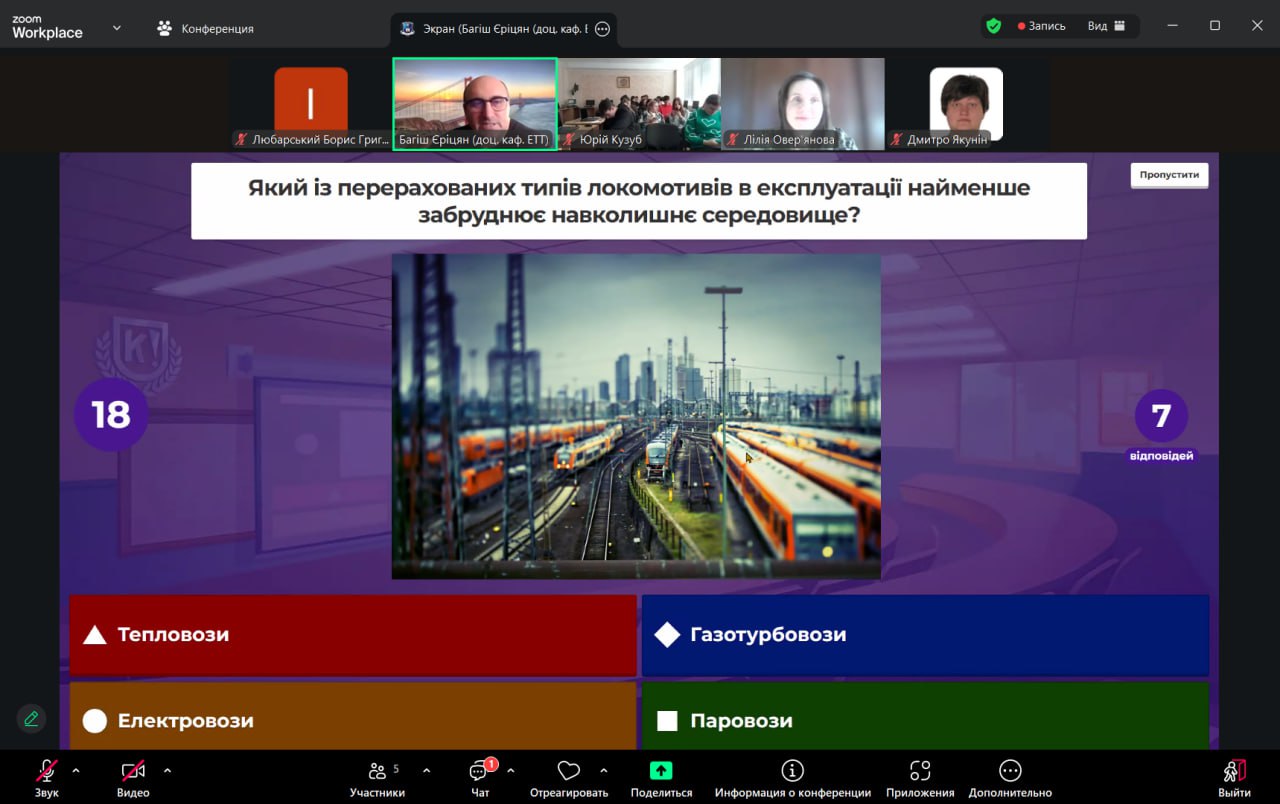Open the three-dot options on the Экран tab
Viewport: 1280px width, 804px height.
(x=602, y=29)
